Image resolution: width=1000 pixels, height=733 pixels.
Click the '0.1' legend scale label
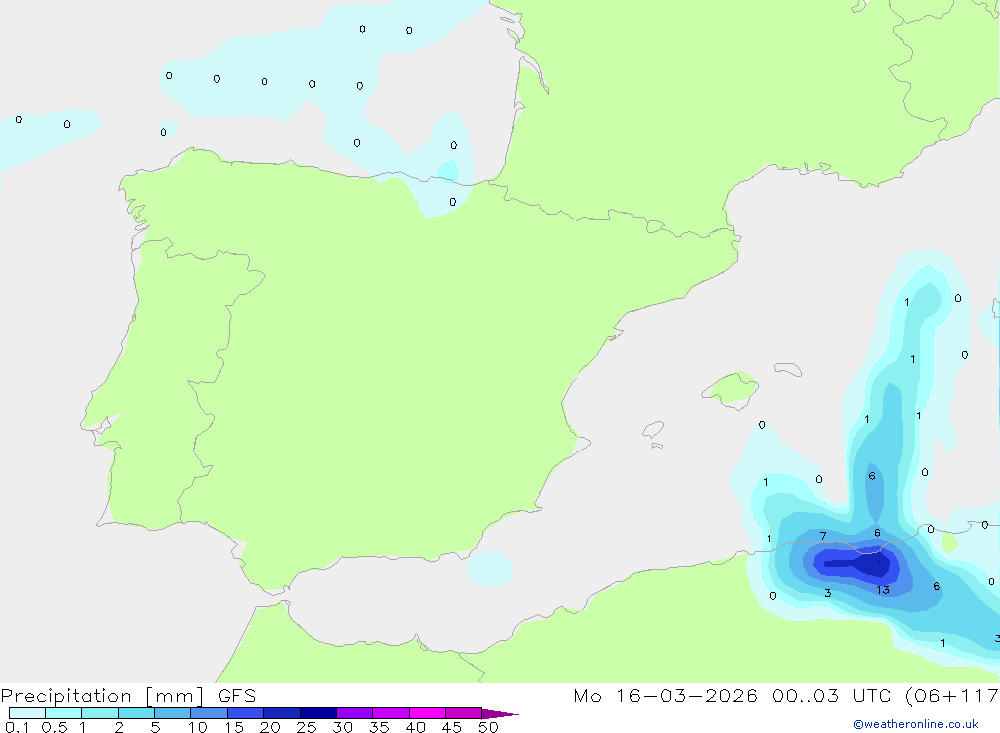(x=17, y=727)
